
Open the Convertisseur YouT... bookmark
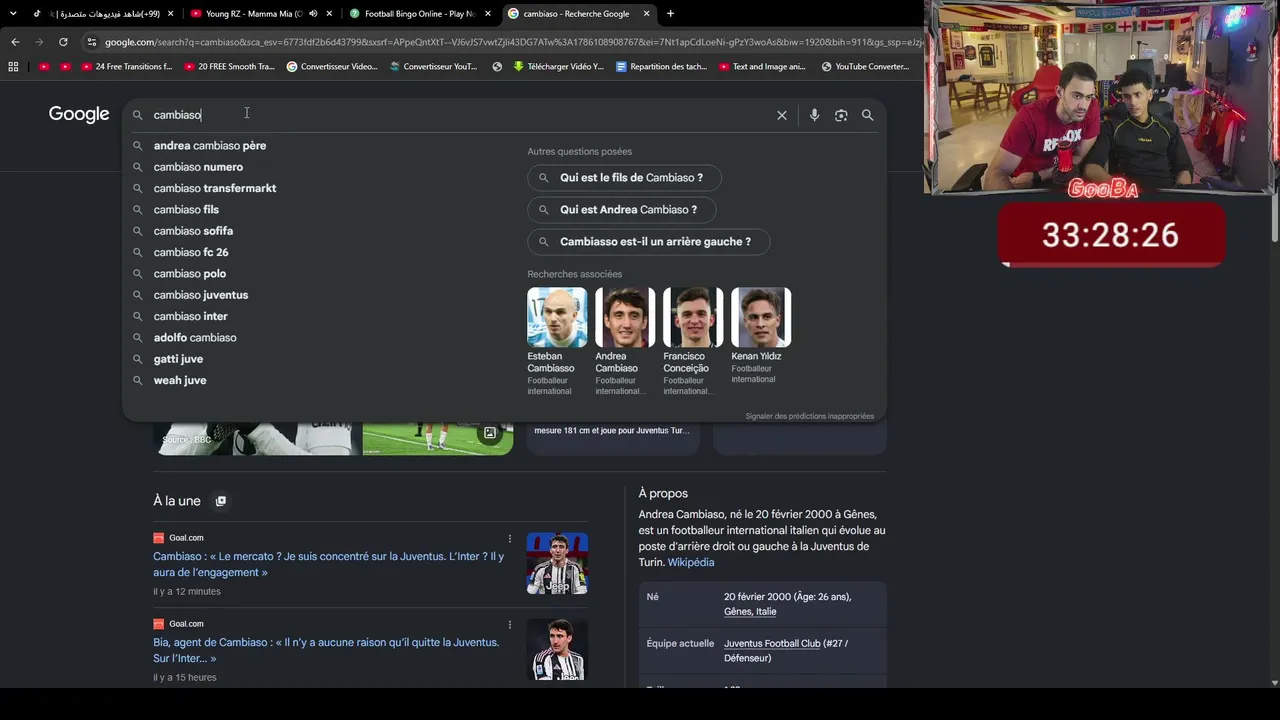[x=434, y=67]
